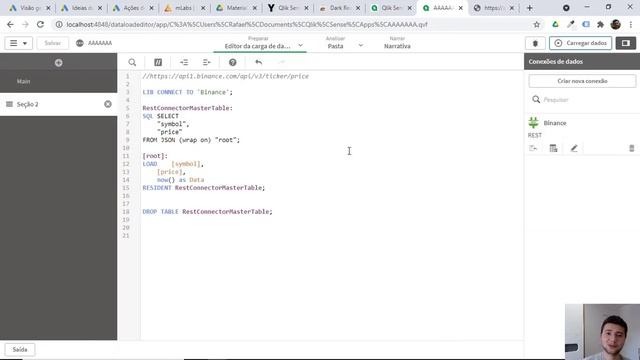The height and width of the screenshot is (360, 640).
Task: Click the Salvar button
Action: [x=52, y=43]
